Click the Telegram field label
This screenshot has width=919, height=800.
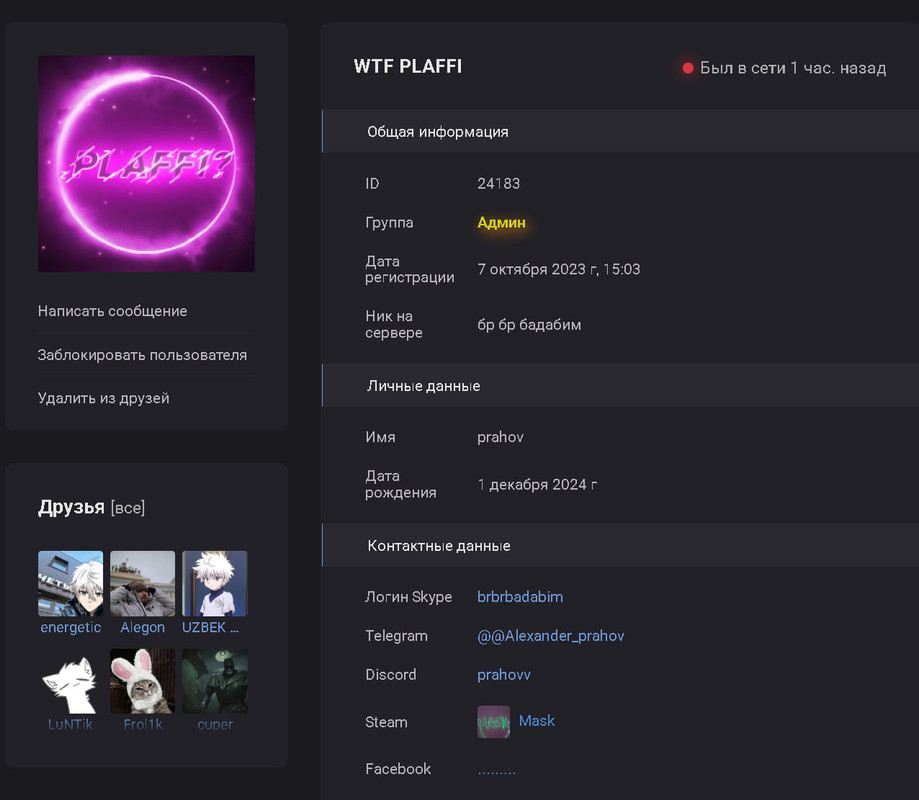pyautogui.click(x=396, y=636)
